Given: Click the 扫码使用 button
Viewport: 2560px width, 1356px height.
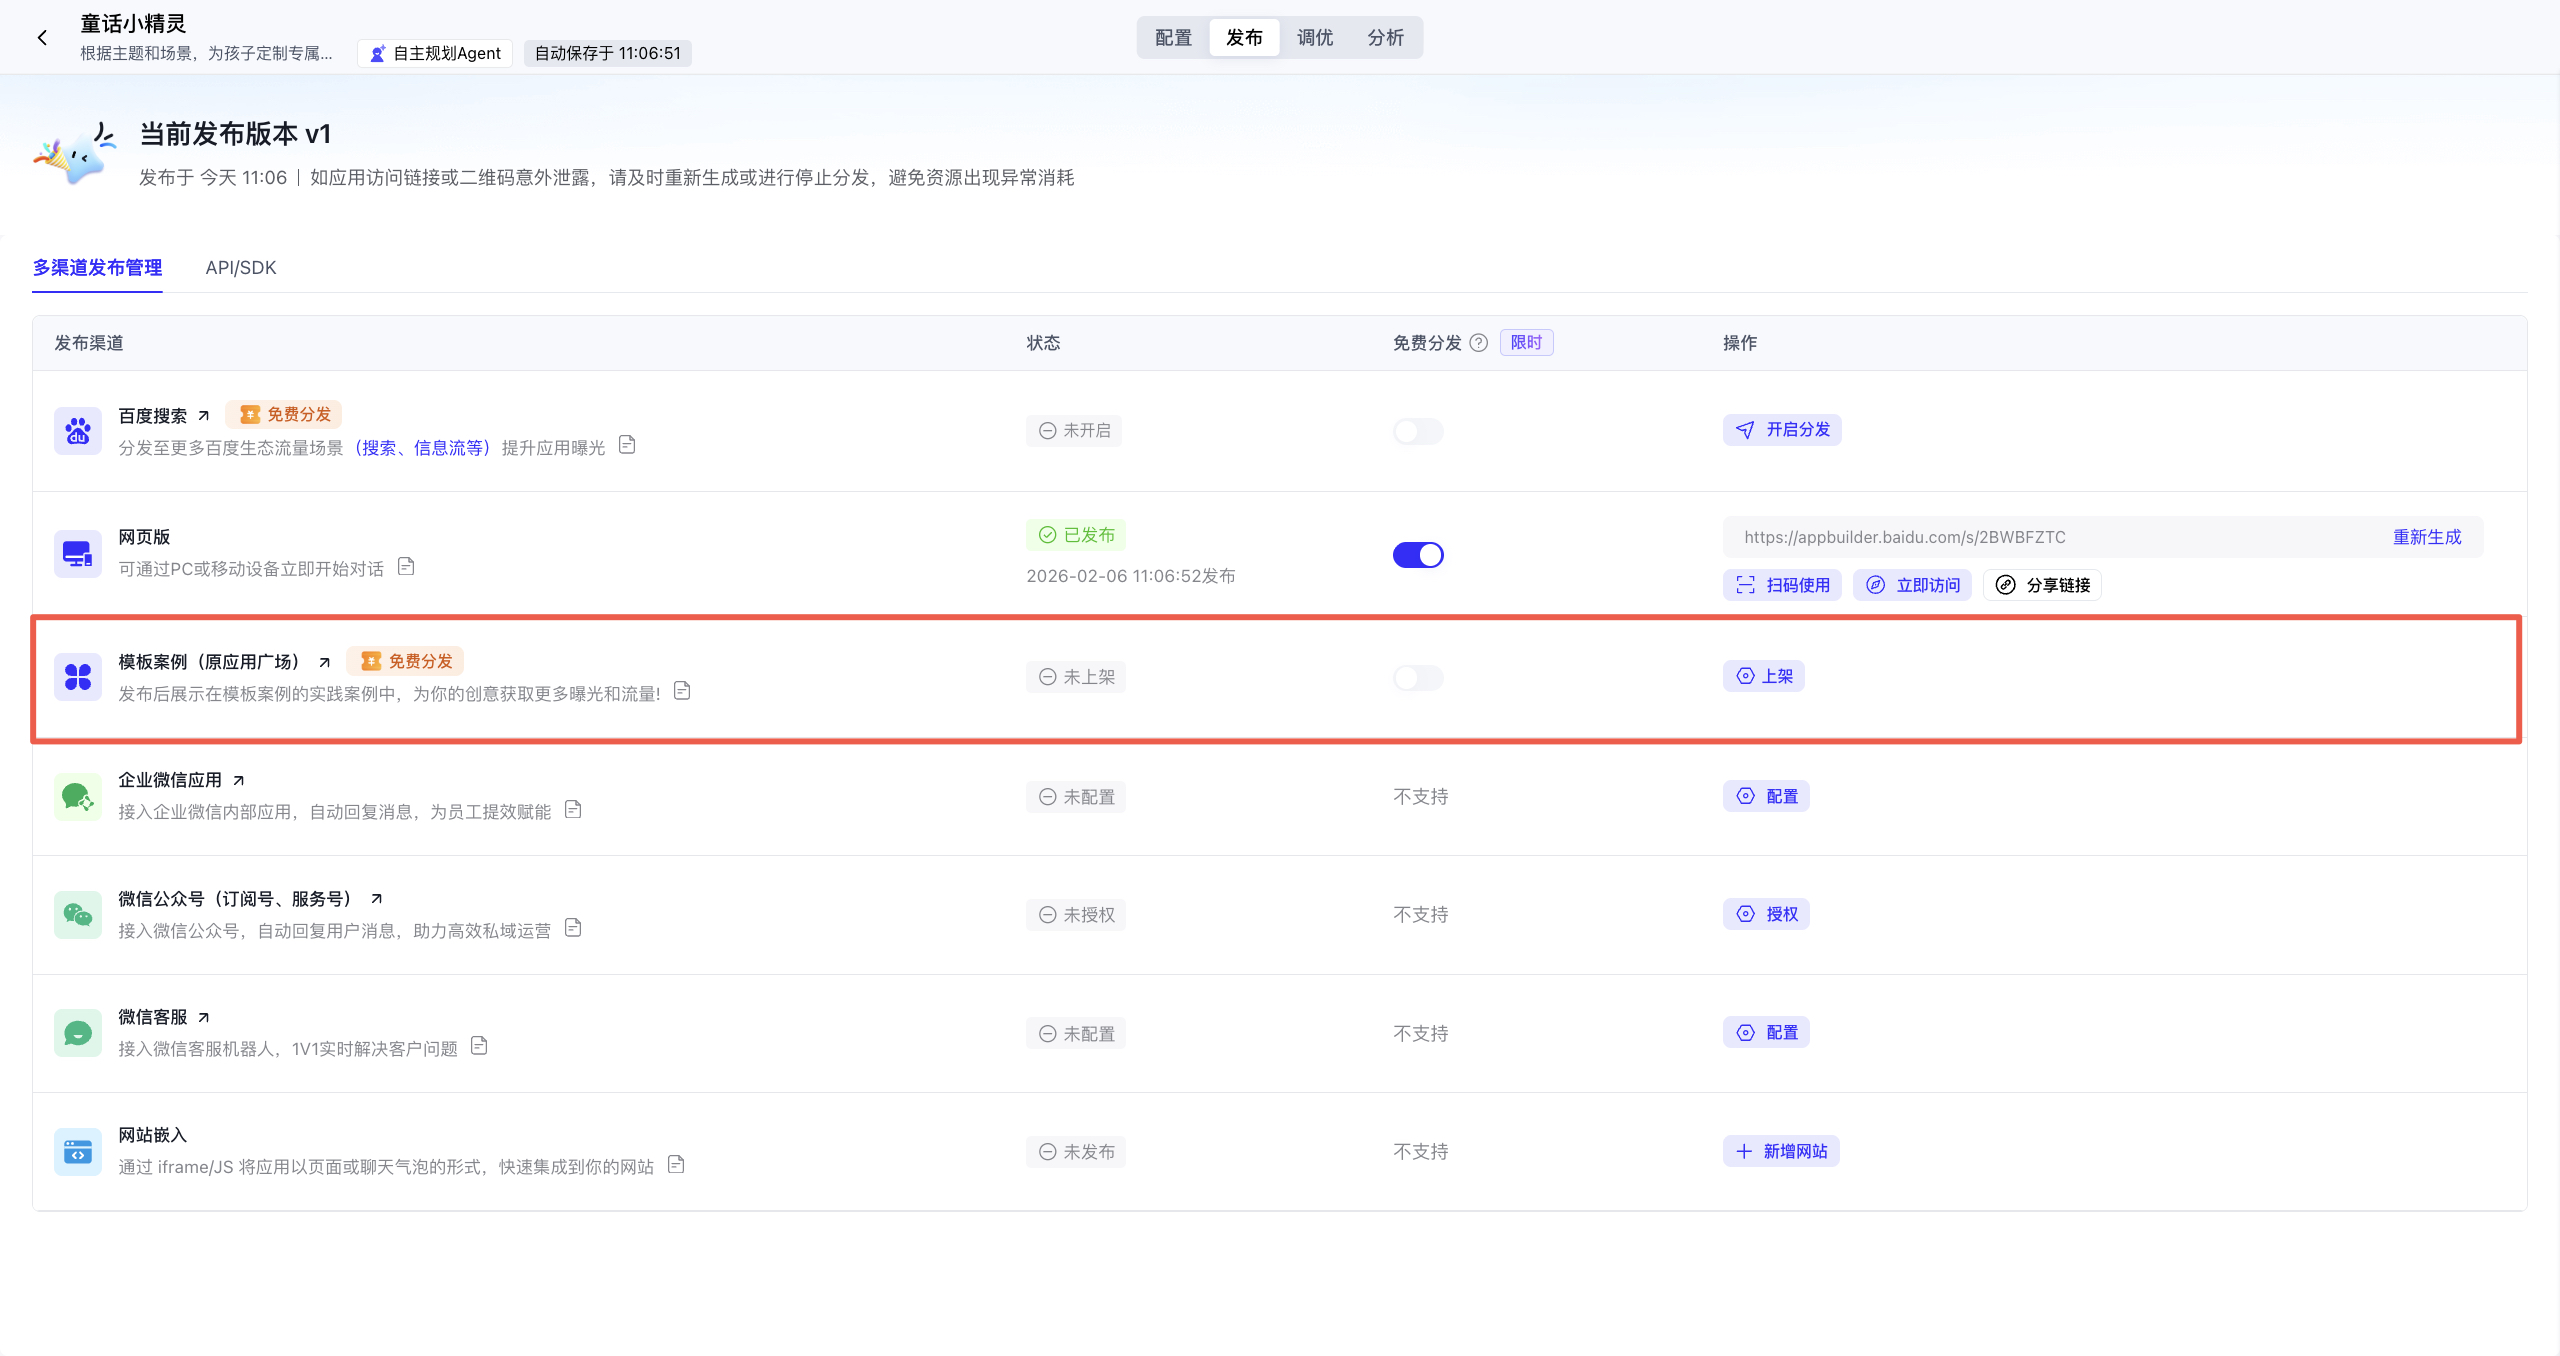Looking at the screenshot, I should [1782, 585].
